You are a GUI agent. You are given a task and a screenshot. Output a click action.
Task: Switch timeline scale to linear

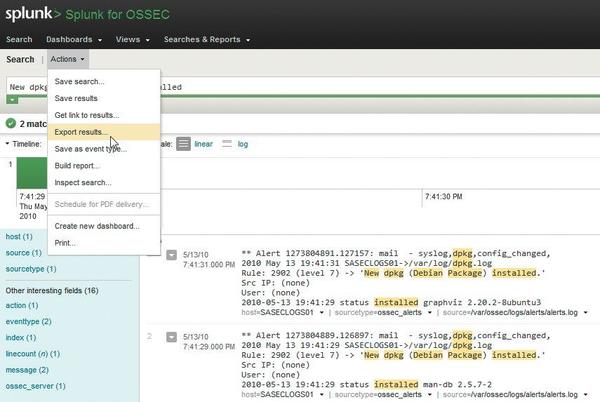click(203, 144)
